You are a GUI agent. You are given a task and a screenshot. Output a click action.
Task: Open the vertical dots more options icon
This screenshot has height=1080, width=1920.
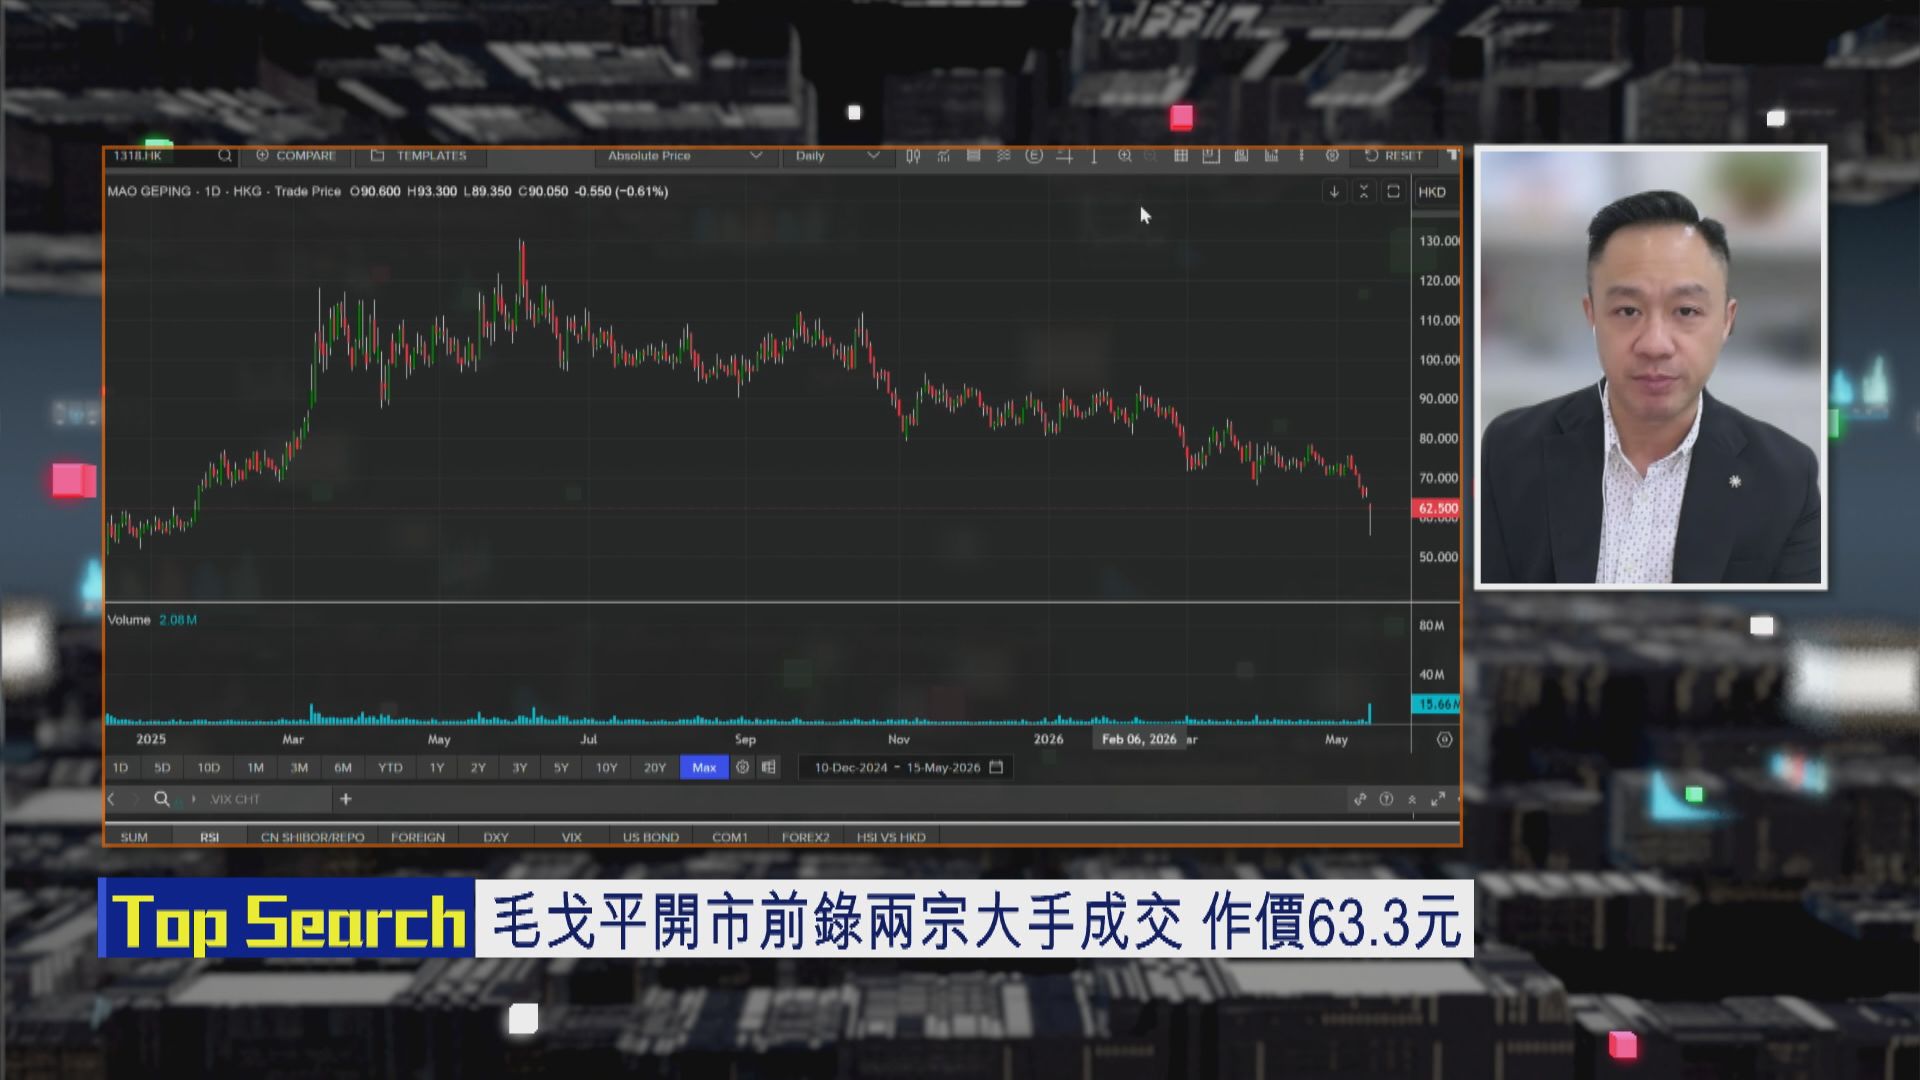point(1301,156)
